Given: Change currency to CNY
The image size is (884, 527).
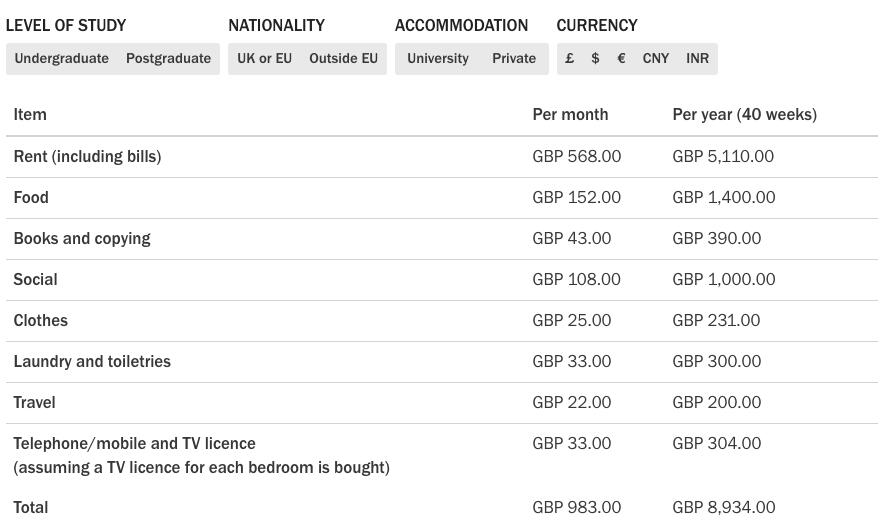Looking at the screenshot, I should (656, 59).
